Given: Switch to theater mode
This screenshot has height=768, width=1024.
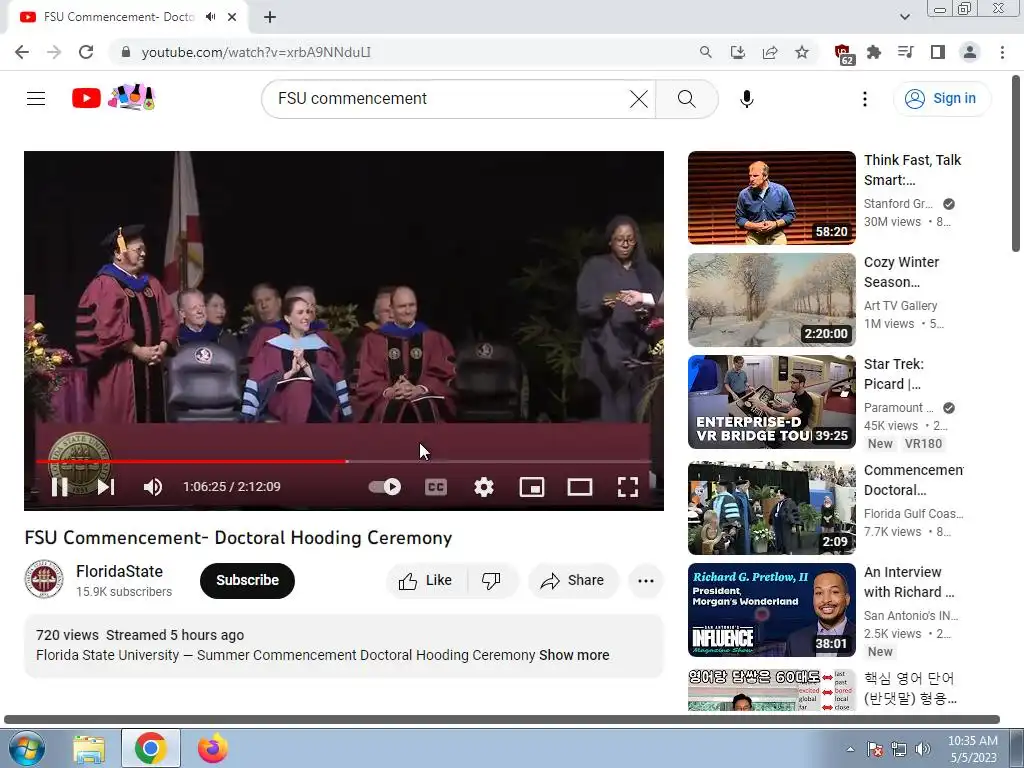Looking at the screenshot, I should click(580, 487).
